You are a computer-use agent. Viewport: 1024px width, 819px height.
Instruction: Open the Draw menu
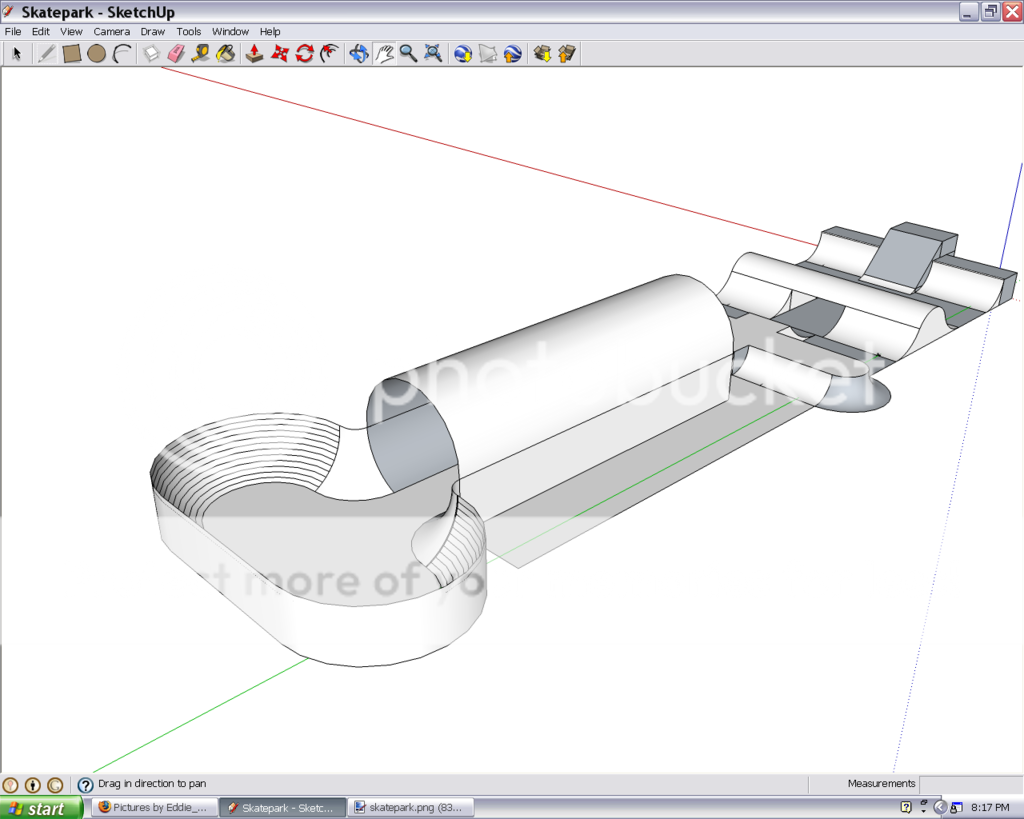(x=152, y=32)
